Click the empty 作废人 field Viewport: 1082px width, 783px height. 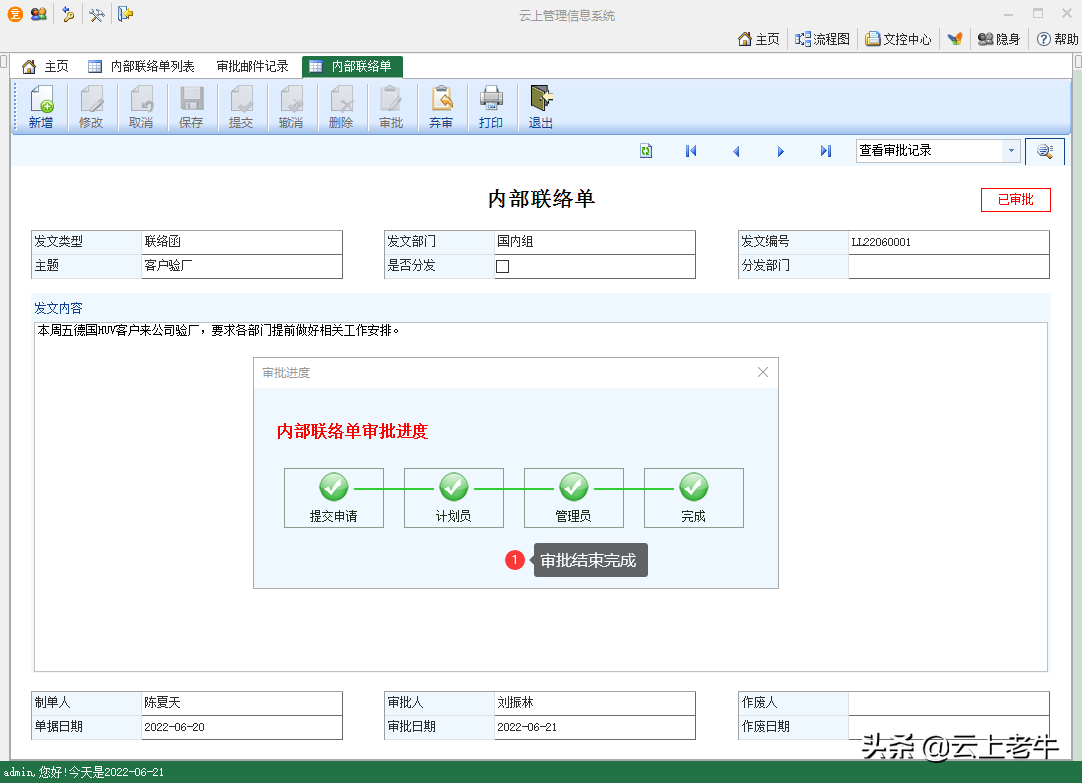[949, 703]
